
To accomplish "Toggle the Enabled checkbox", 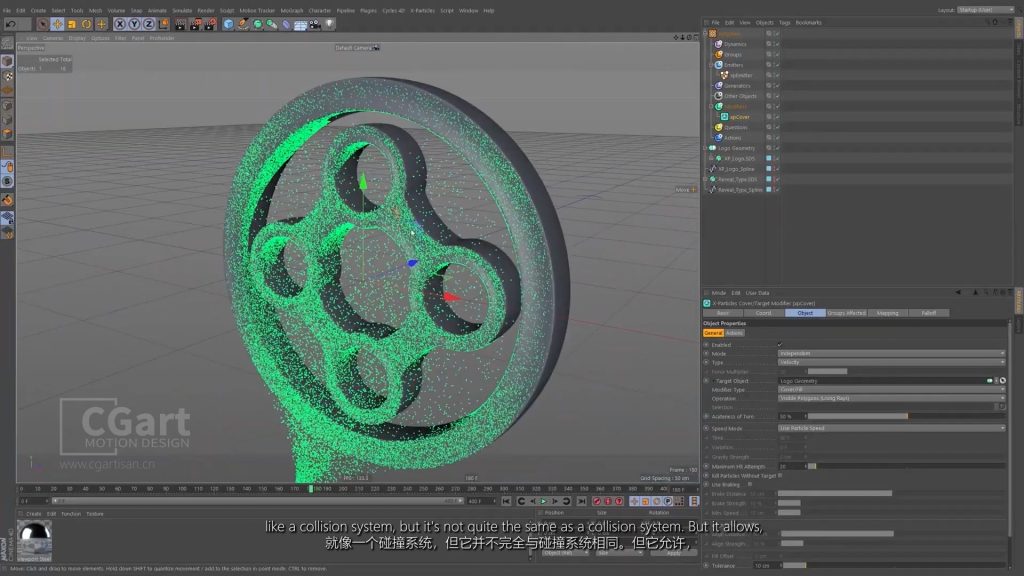I will [780, 345].
